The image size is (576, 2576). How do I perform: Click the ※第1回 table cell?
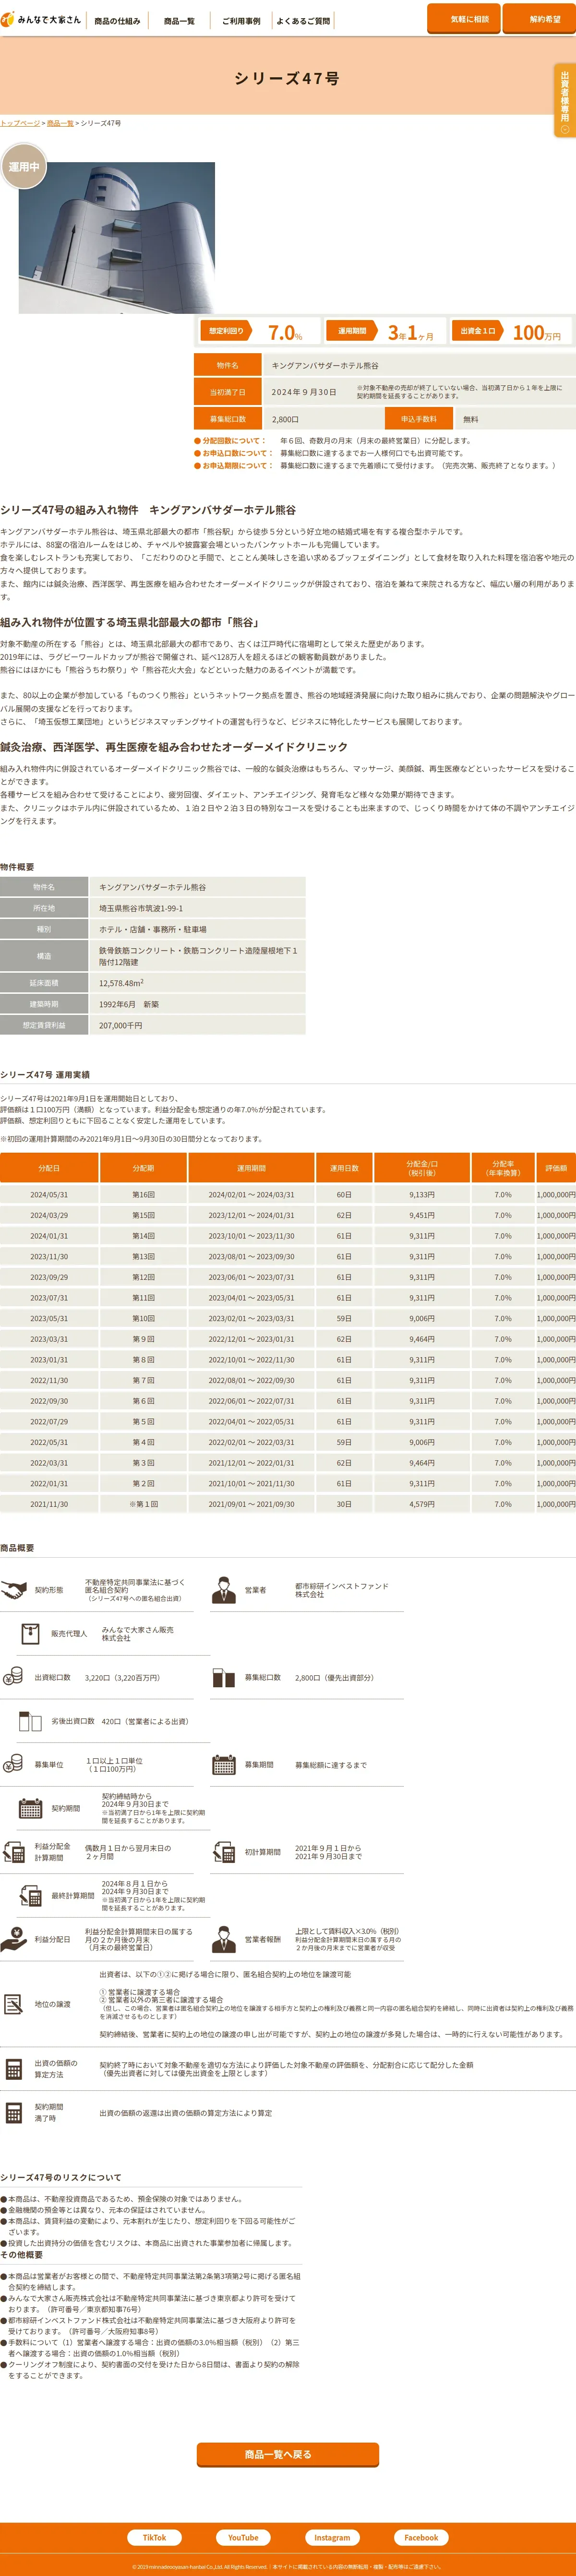(144, 1504)
